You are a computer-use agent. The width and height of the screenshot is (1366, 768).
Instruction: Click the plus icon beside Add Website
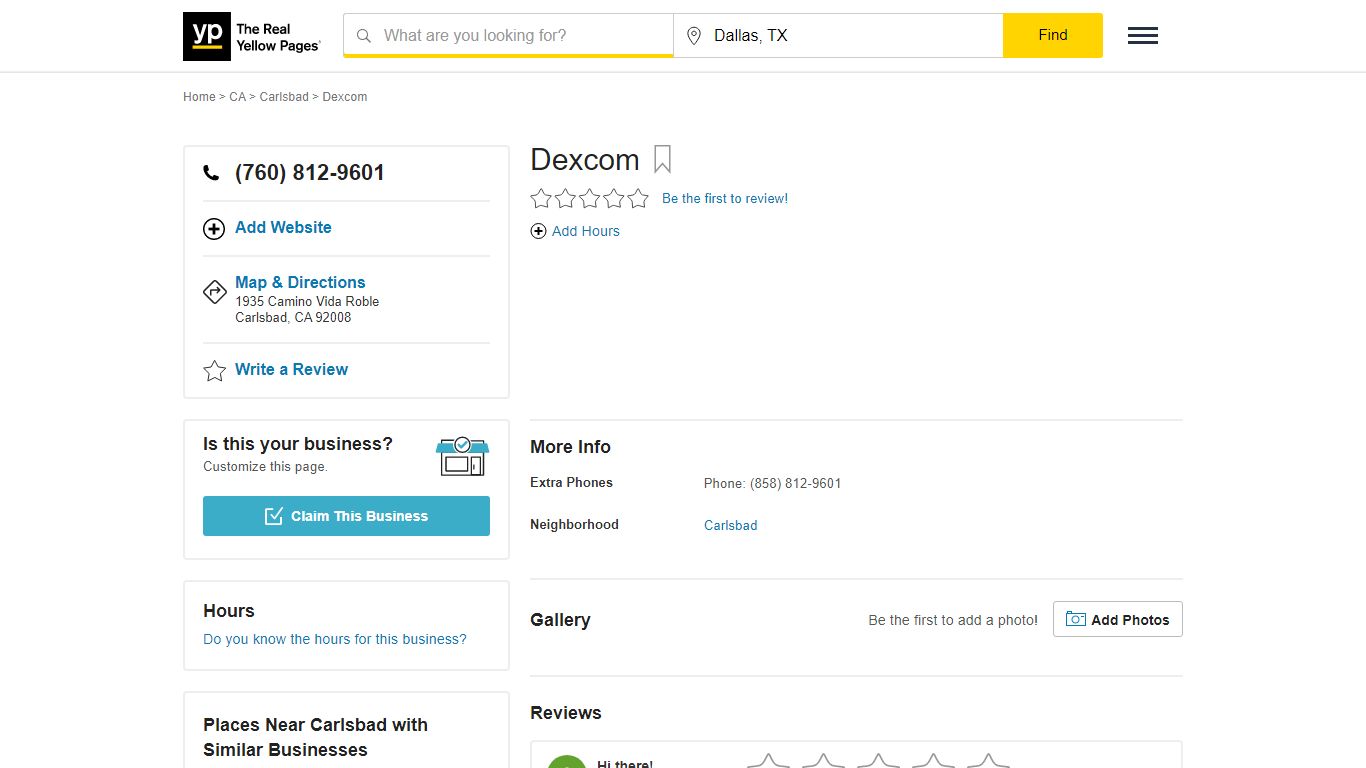[214, 229]
